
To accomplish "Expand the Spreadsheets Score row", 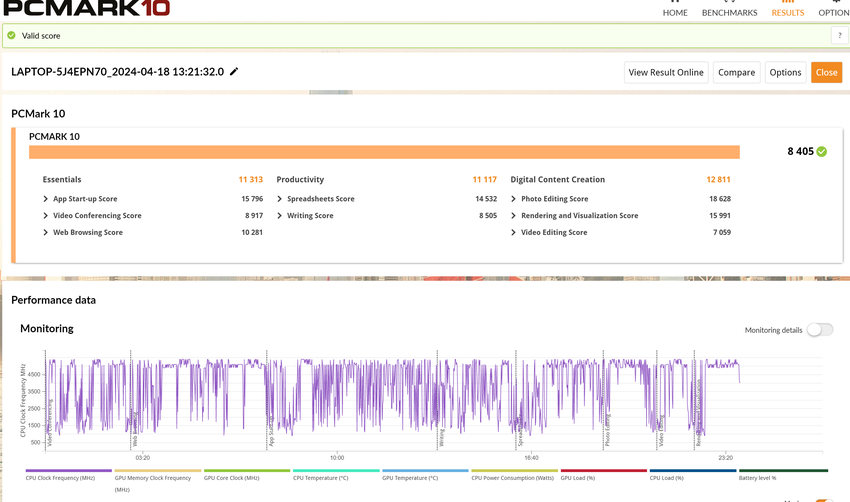I will point(280,199).
